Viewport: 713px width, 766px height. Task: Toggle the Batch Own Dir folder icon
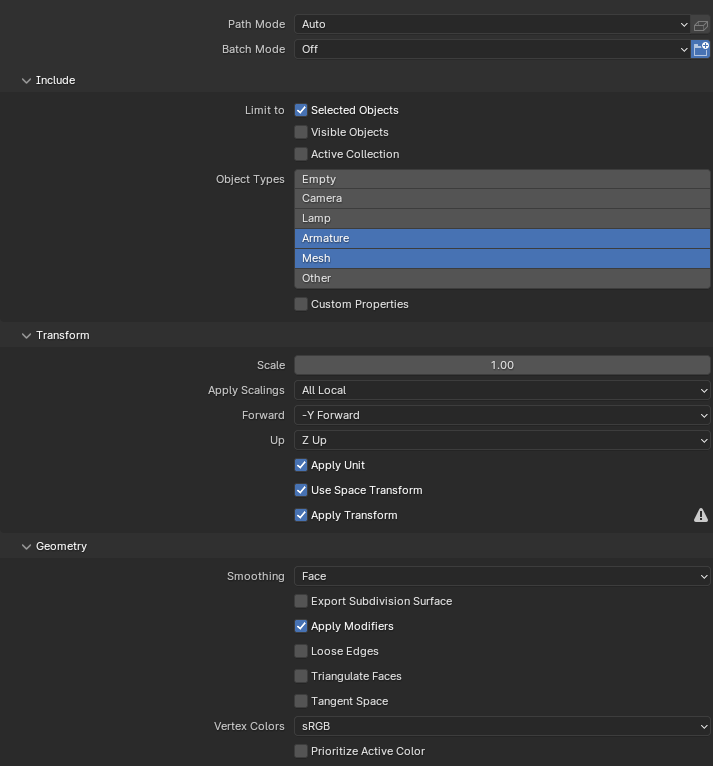point(700,49)
